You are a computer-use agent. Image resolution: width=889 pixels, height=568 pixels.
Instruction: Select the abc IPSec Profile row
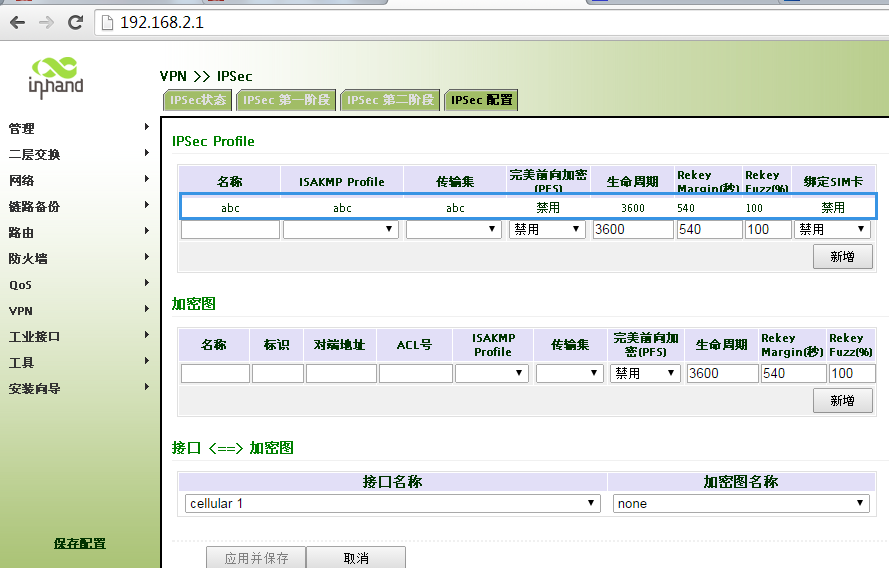[527, 207]
